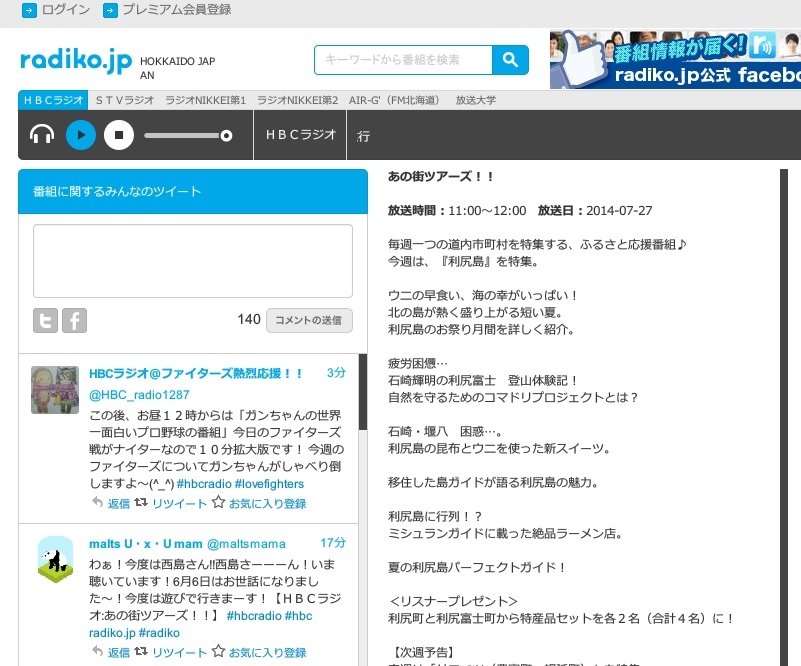Open the 放送大学 station tab
This screenshot has width=801, height=666.
tap(475, 101)
